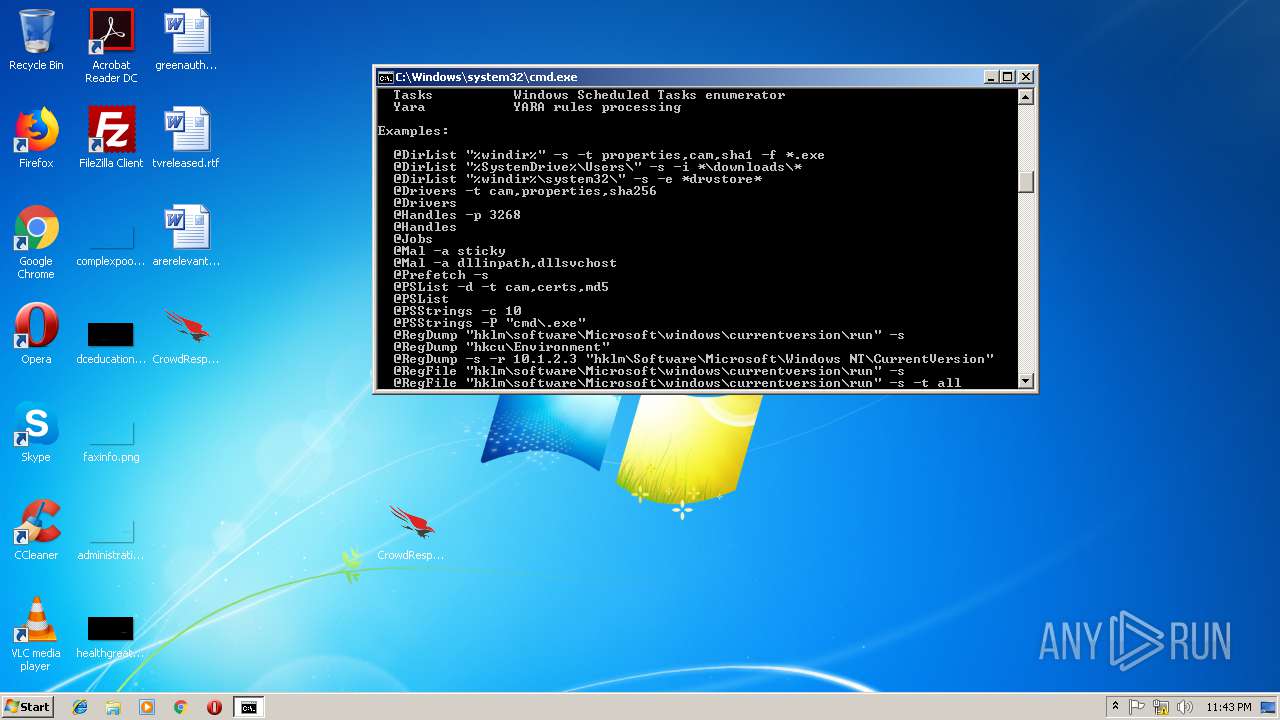Open network status tray icon

[x=1161, y=707]
